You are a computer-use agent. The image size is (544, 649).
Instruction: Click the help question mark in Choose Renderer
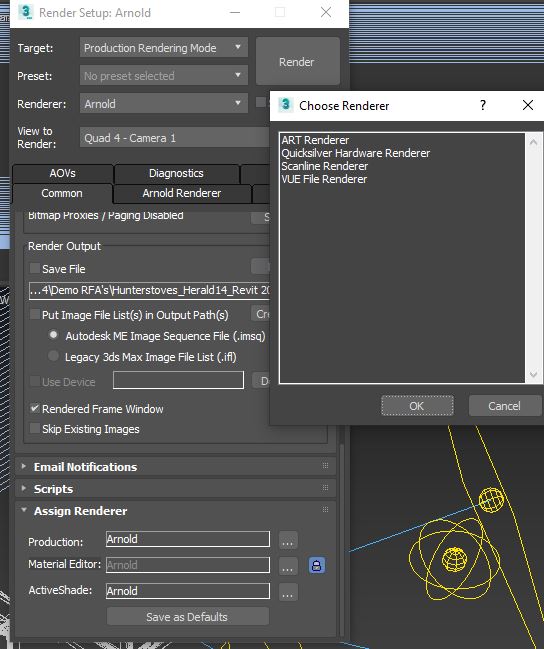(x=483, y=105)
